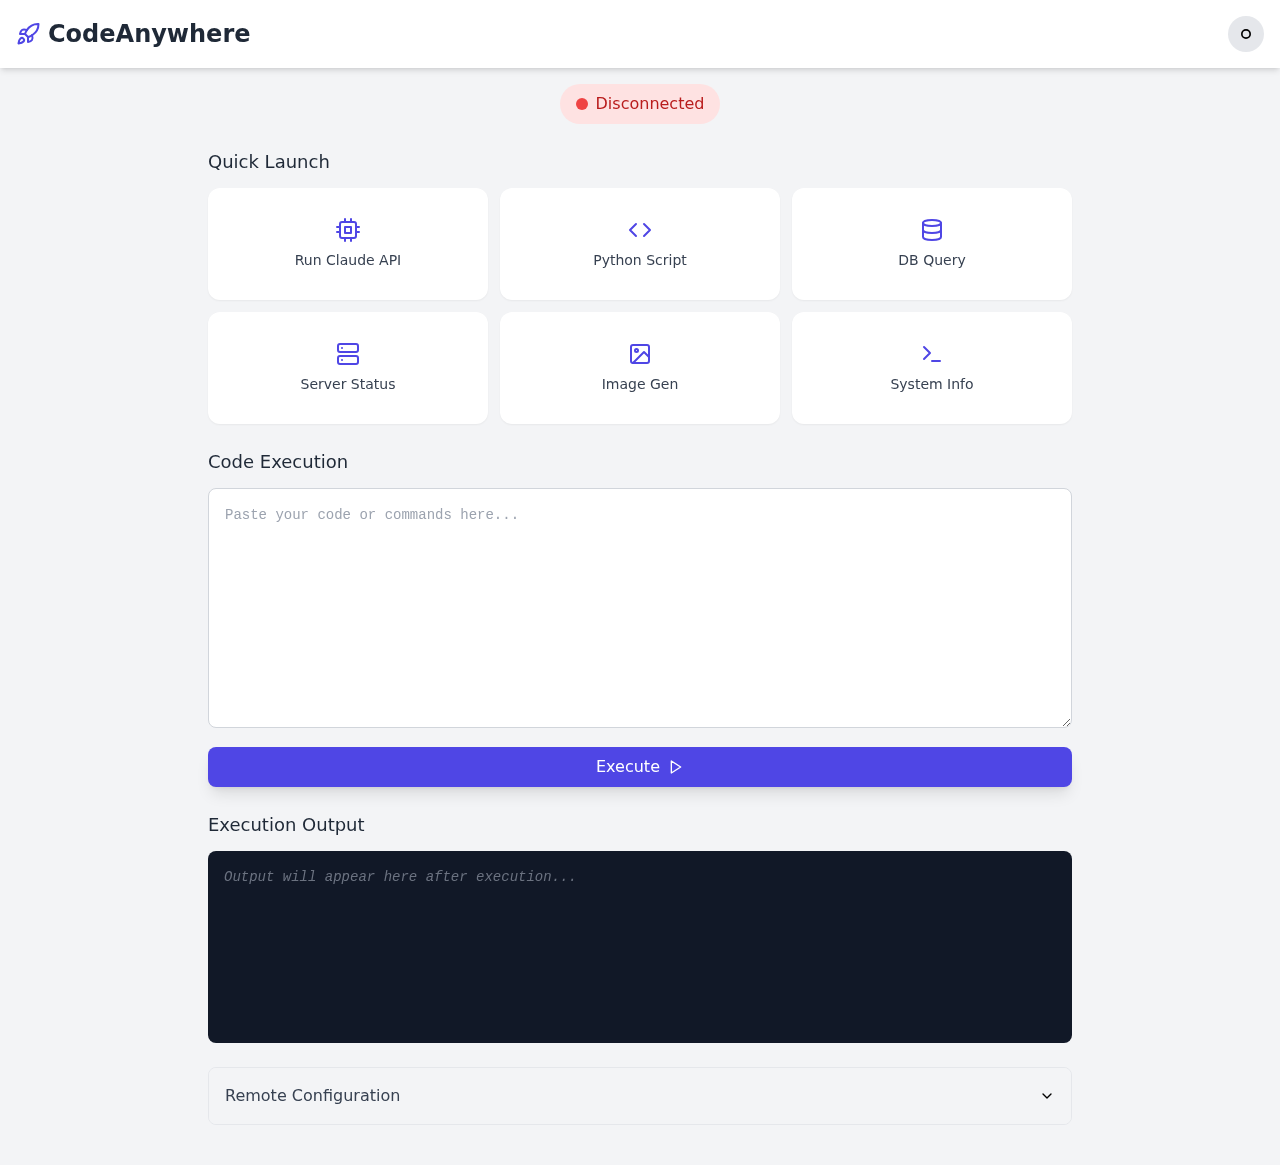Viewport: 1280px width, 1165px height.
Task: Click the chevron on Remote Configuration panel
Action: click(1048, 1096)
